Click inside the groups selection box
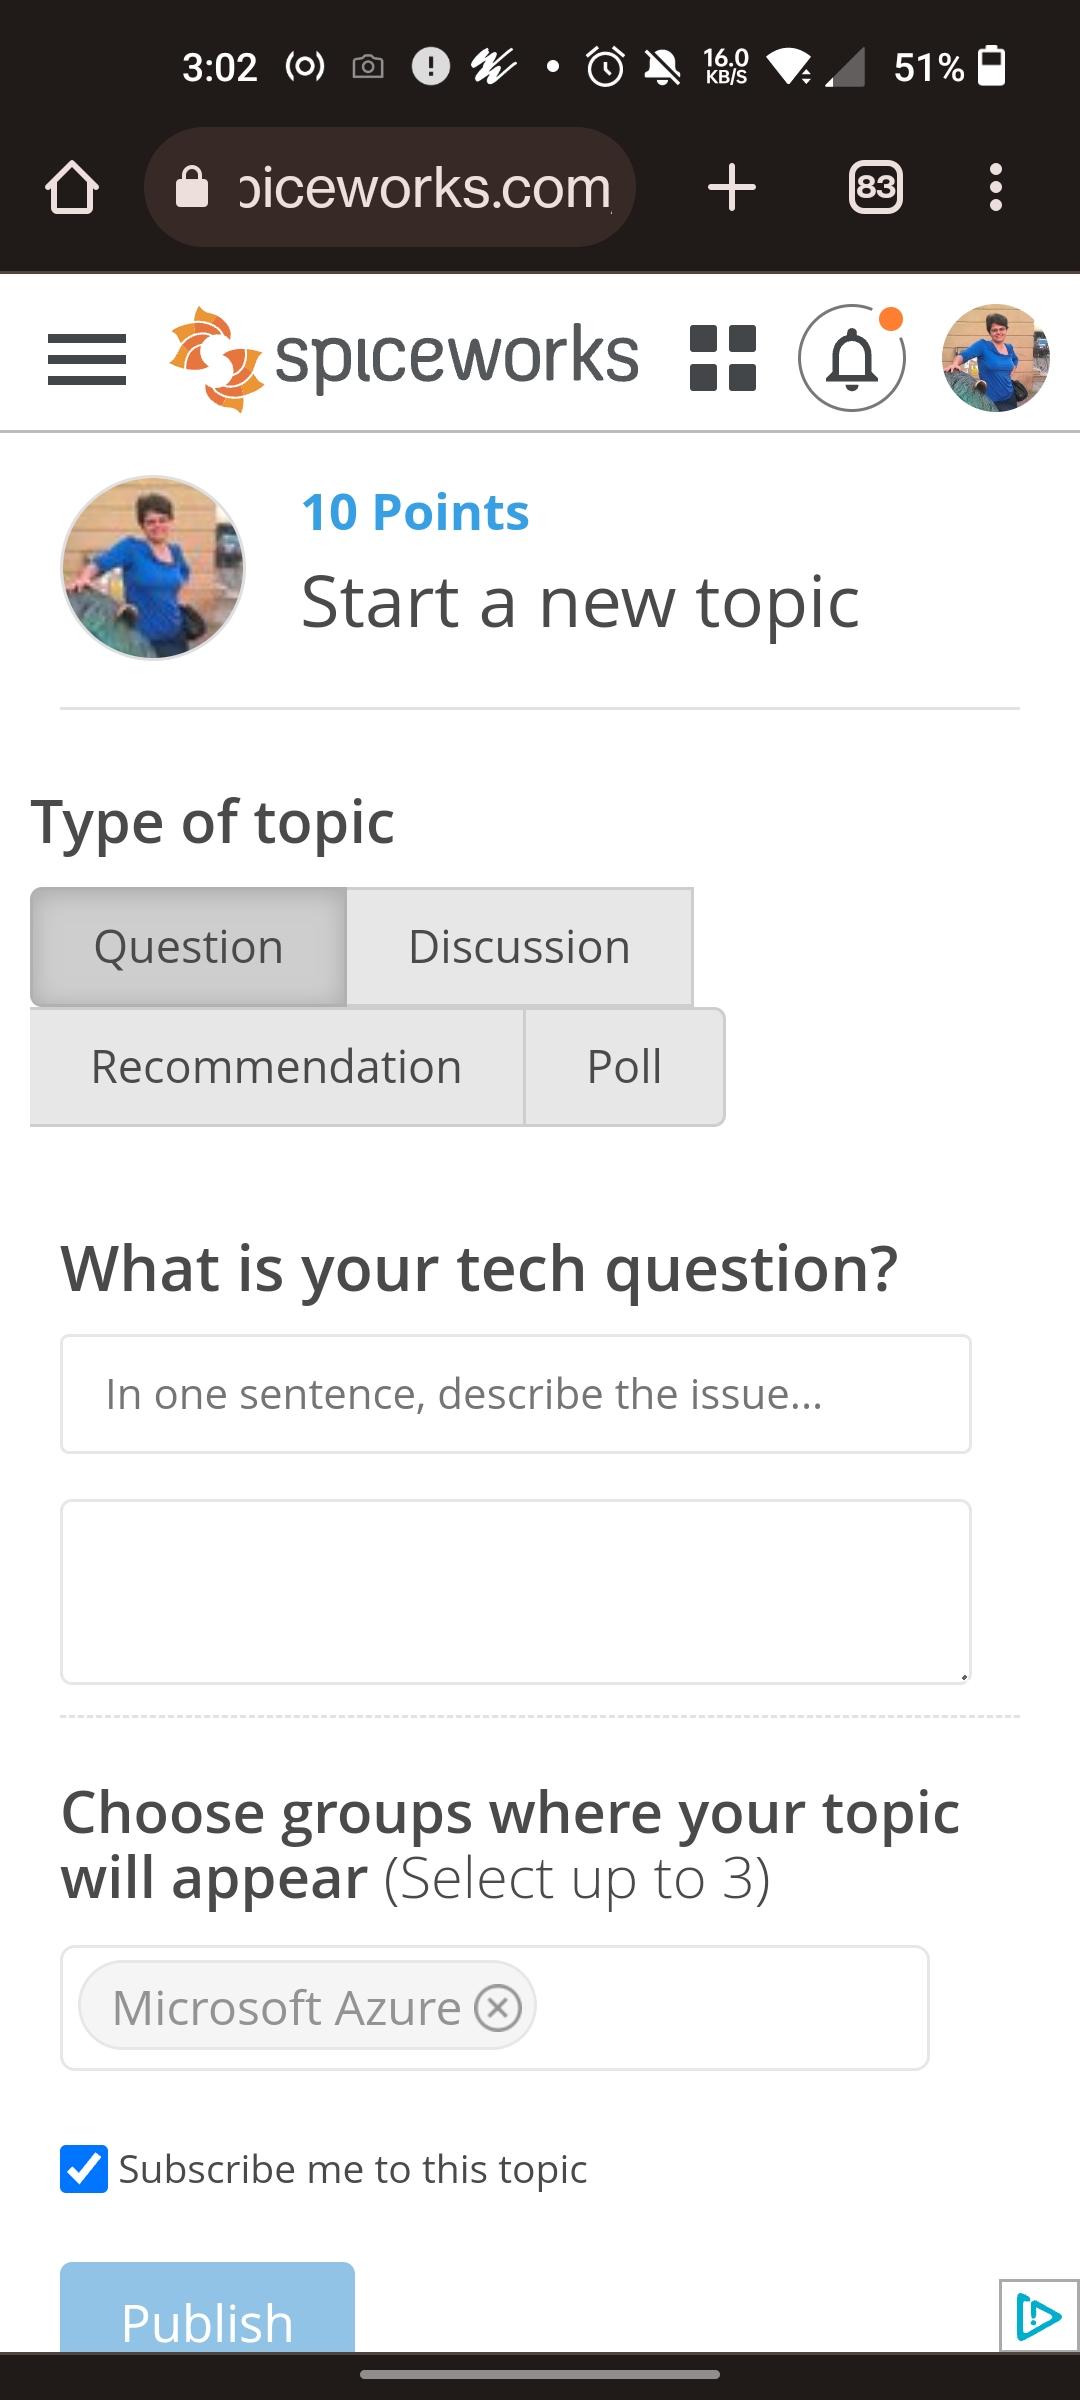The height and width of the screenshot is (2400, 1080). [x=730, y=2007]
